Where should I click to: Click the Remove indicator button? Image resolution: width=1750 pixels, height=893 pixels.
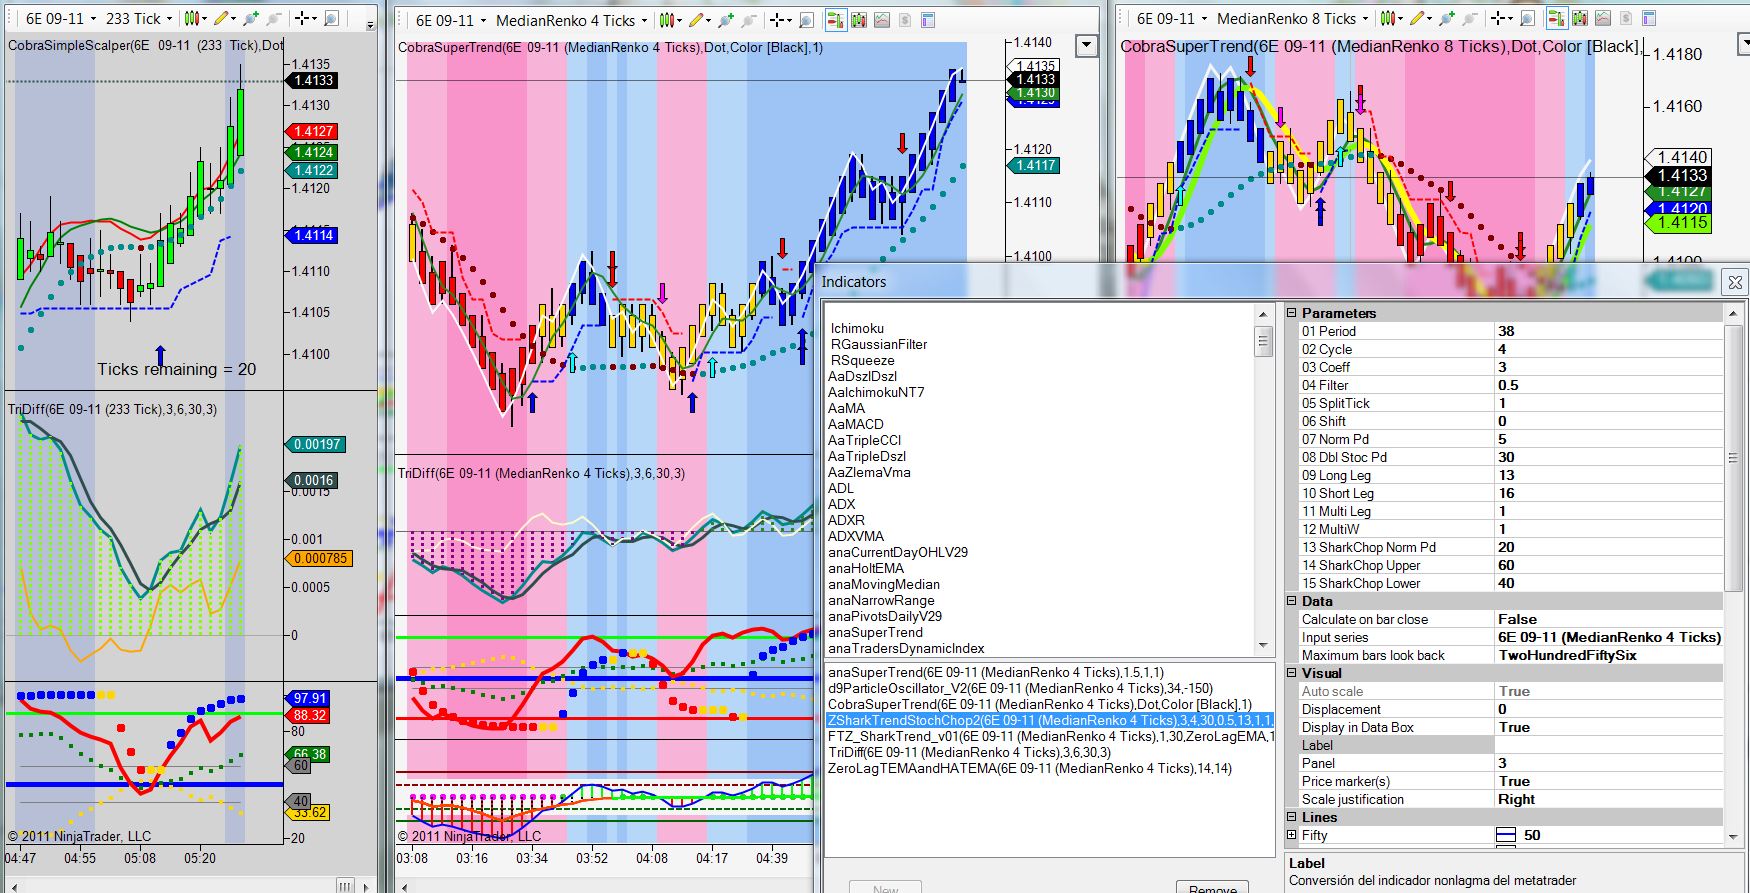pyautogui.click(x=1213, y=887)
